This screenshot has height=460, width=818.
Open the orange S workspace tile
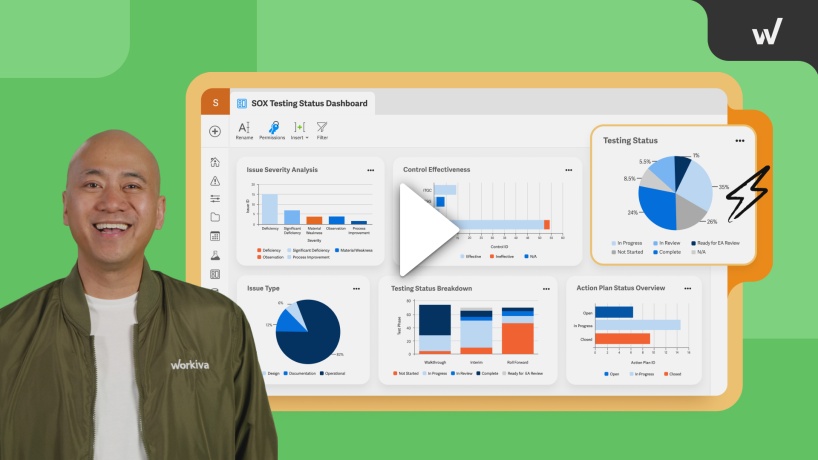(215, 102)
